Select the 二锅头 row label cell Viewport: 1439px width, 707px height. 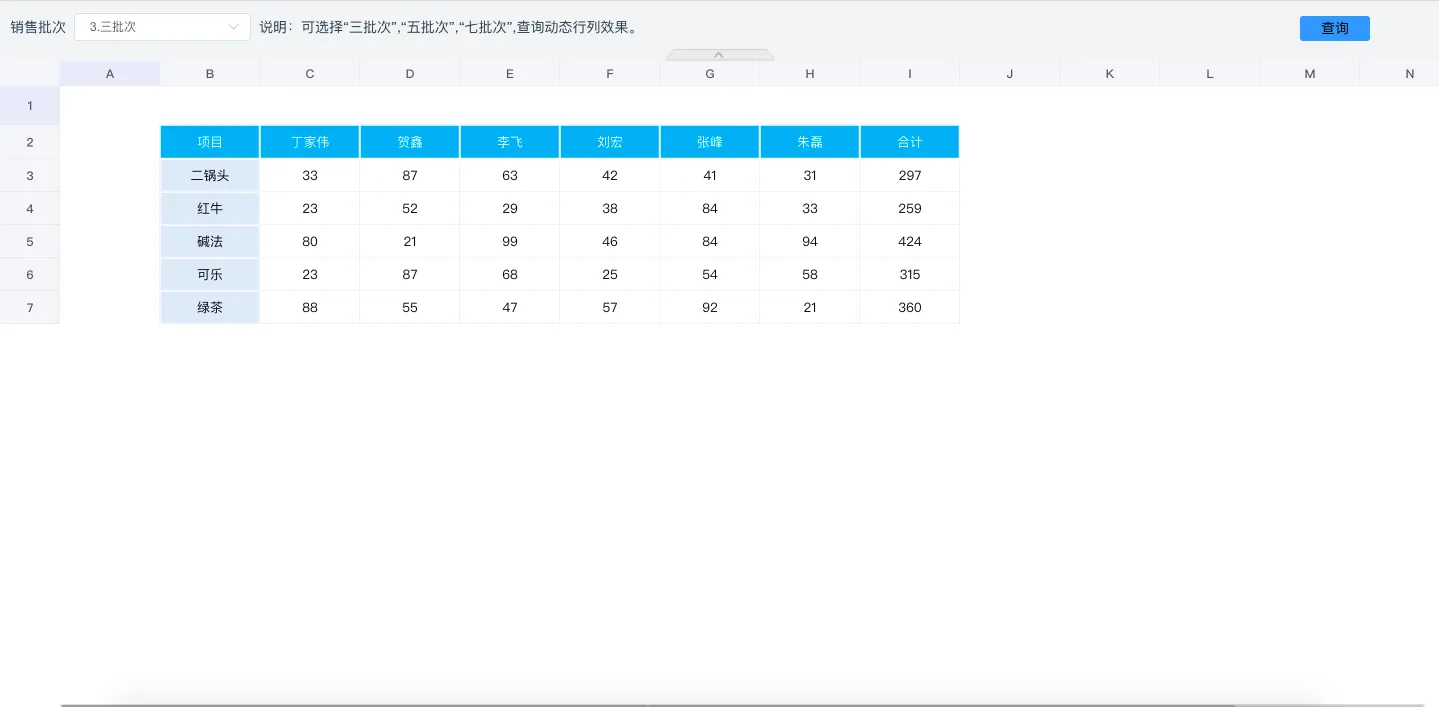(x=210, y=176)
